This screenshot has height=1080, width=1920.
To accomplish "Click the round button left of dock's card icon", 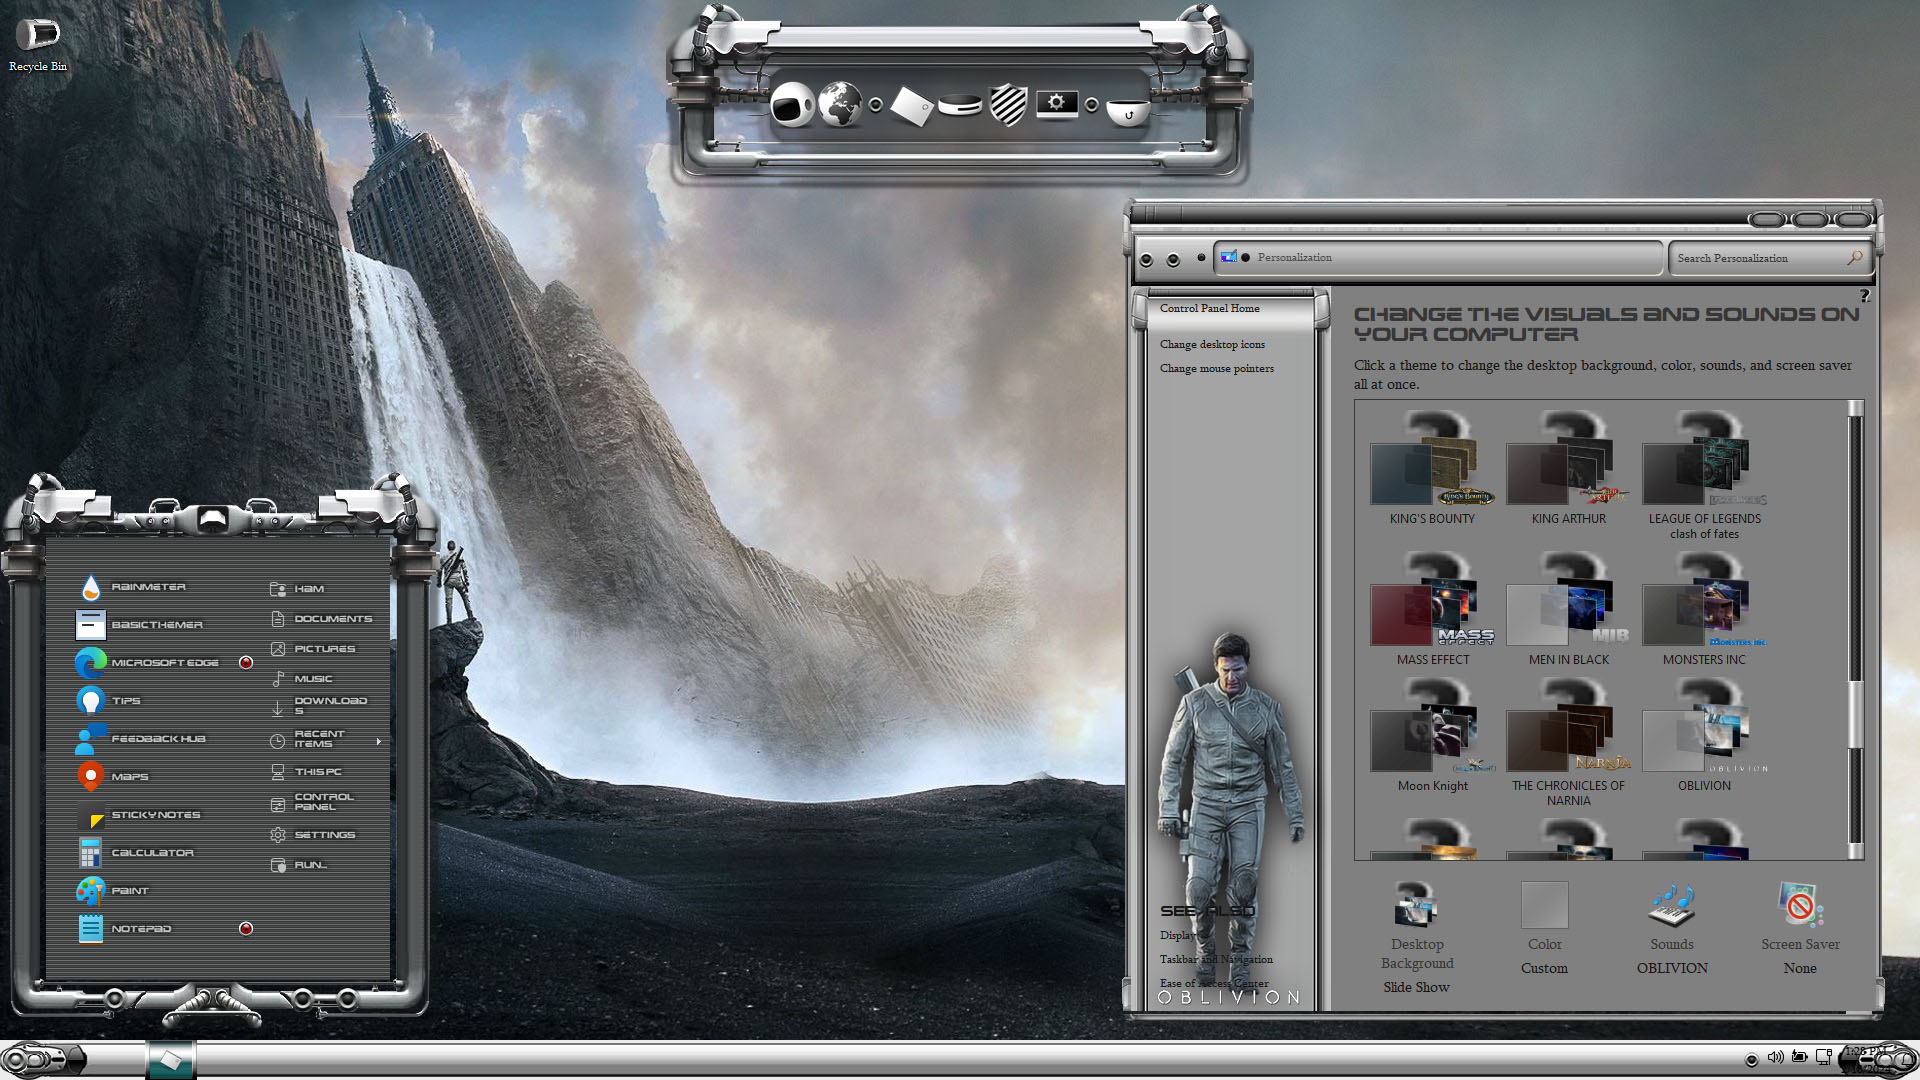I will click(876, 105).
